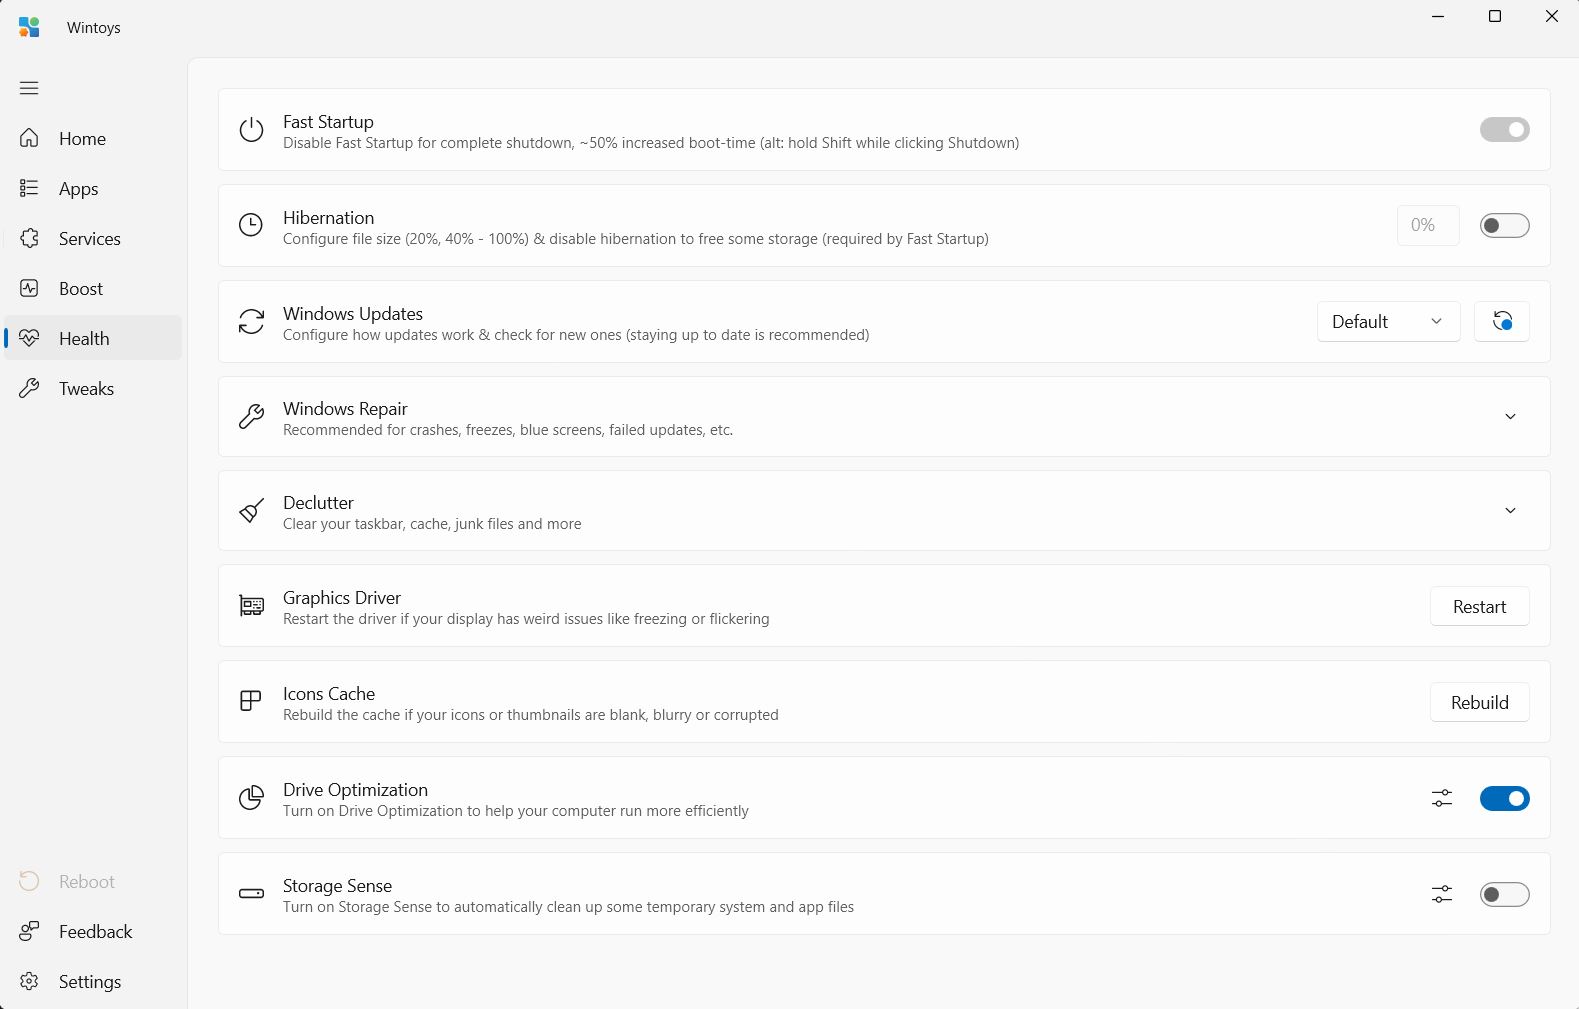Click the Wintoys logo in title bar
Viewport: 1579px width, 1009px height.
pyautogui.click(x=29, y=27)
